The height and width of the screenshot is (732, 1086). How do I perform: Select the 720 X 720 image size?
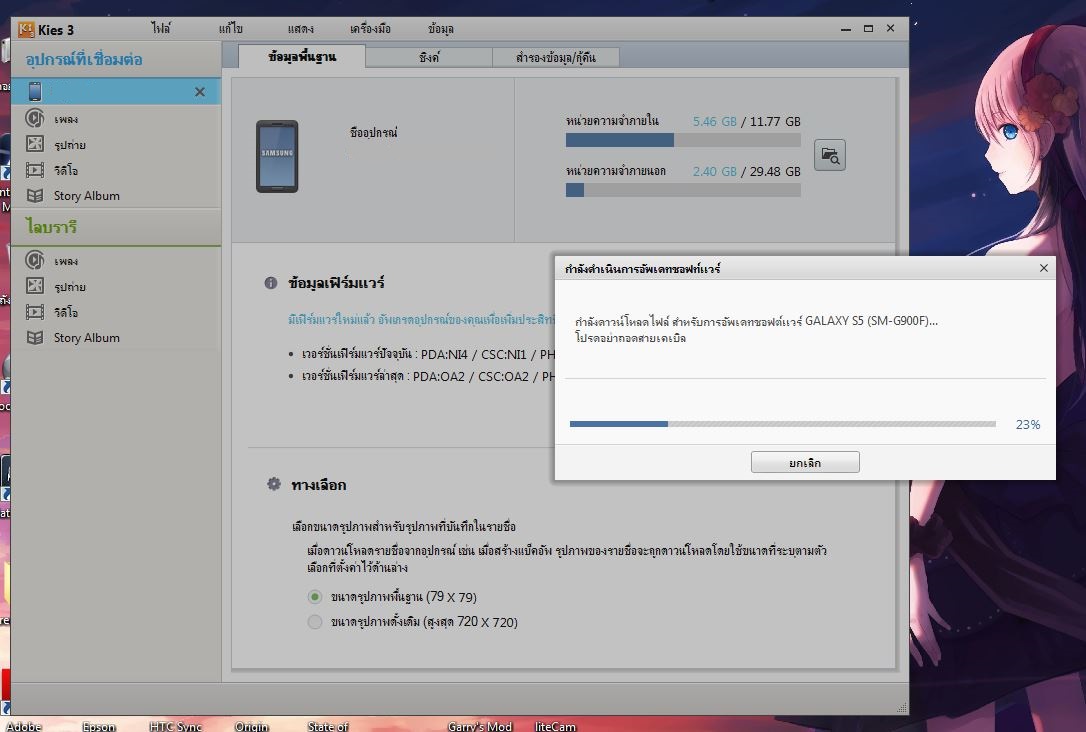point(315,621)
